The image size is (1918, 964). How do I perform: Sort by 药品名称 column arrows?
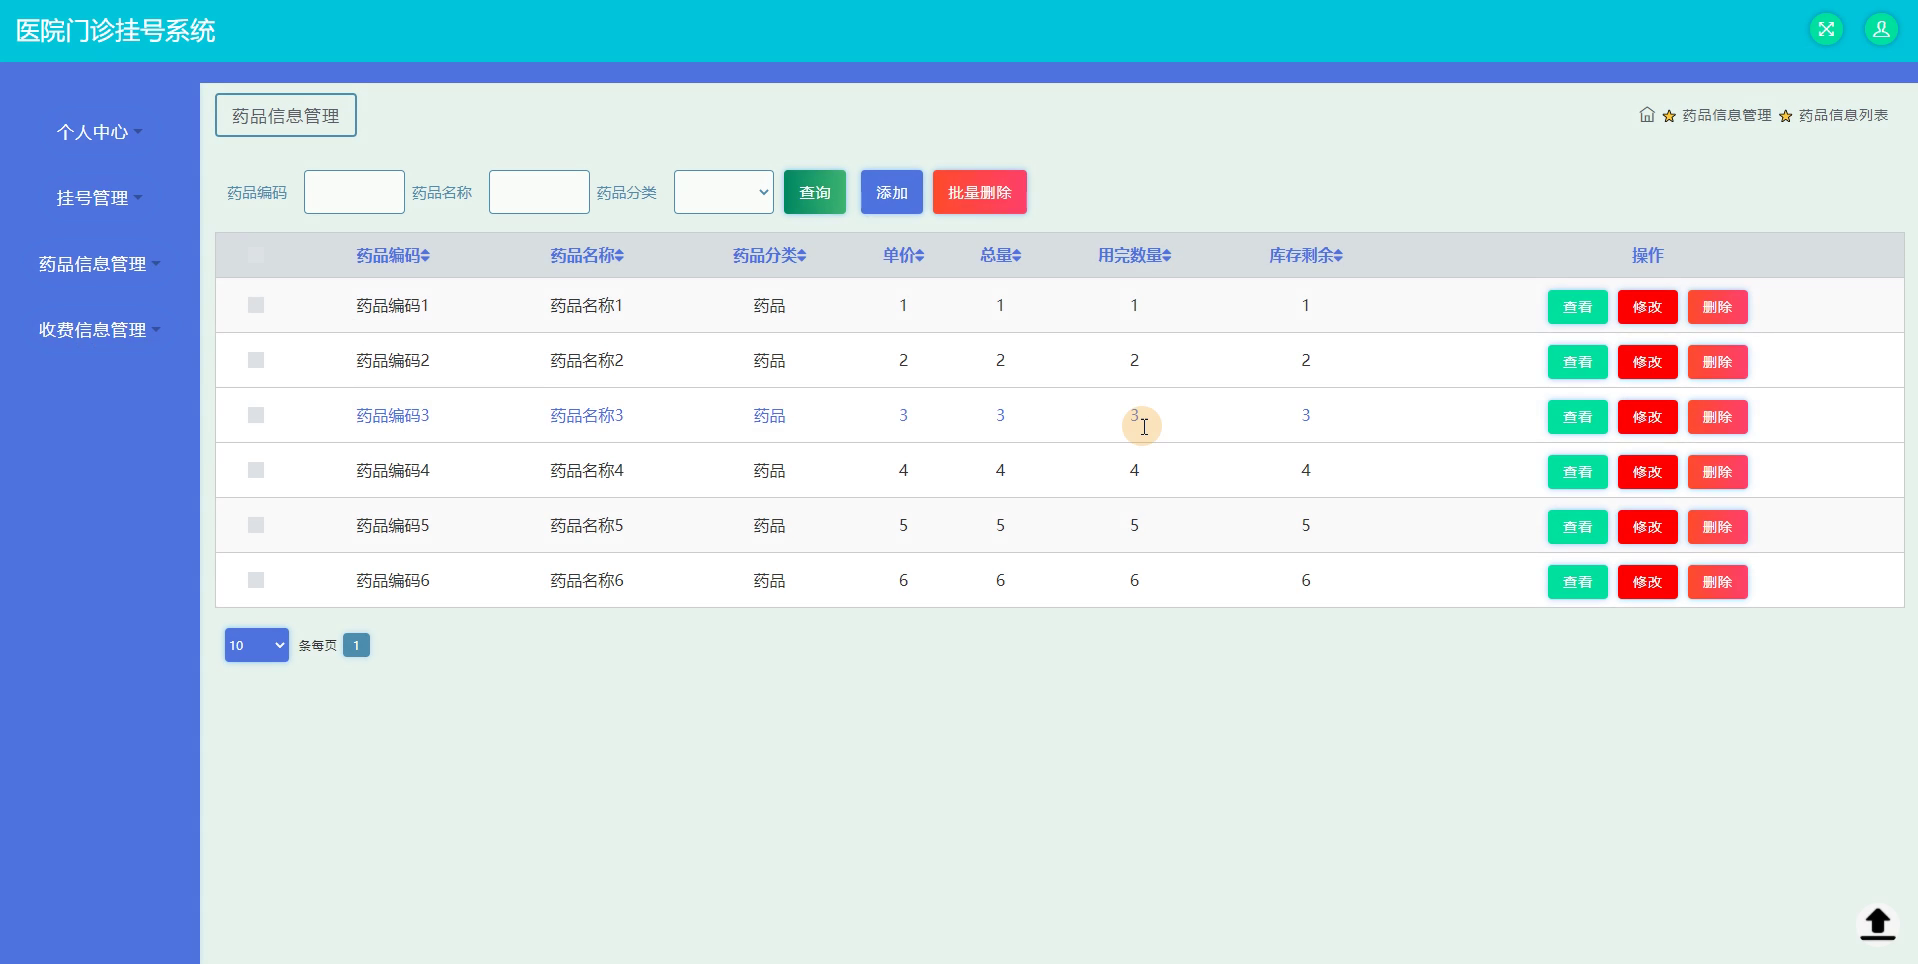click(x=619, y=256)
